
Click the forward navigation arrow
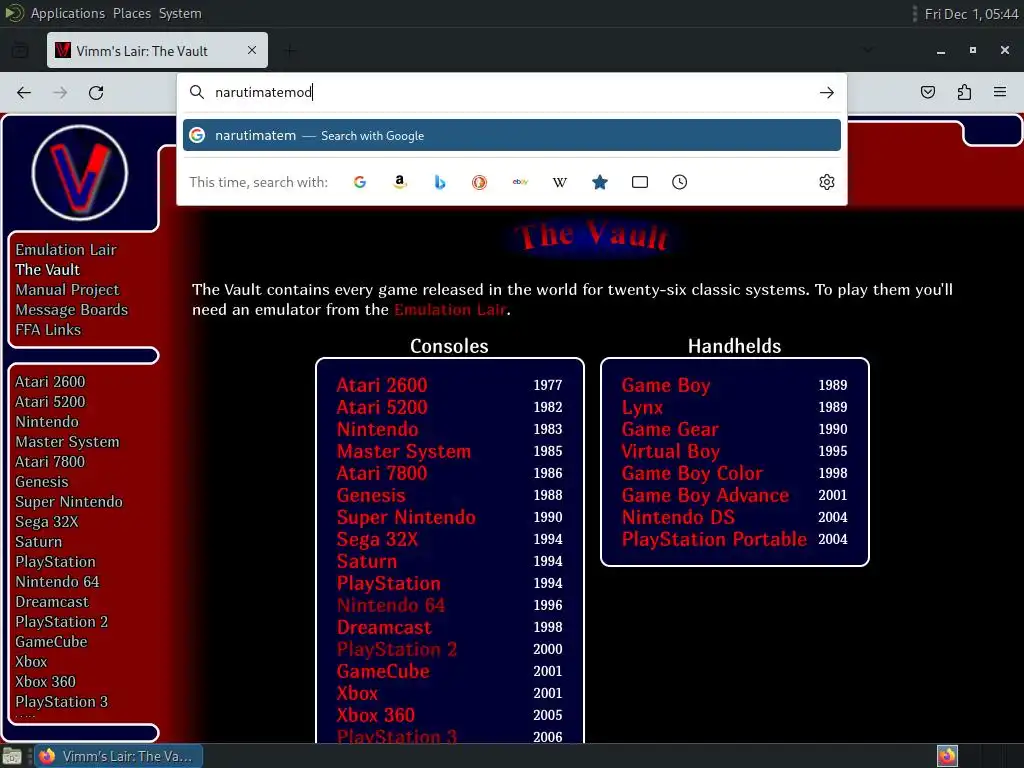[60, 93]
